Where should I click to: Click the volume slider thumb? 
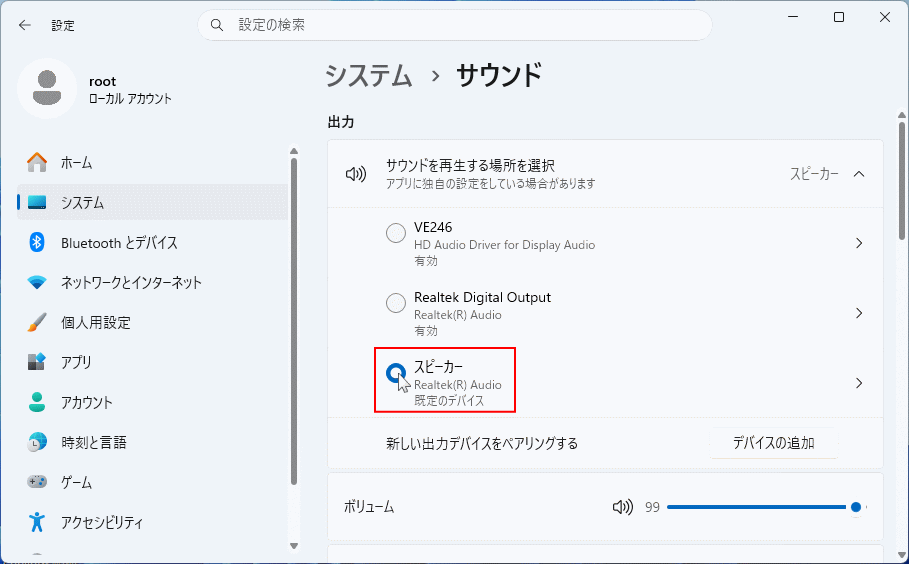[856, 507]
